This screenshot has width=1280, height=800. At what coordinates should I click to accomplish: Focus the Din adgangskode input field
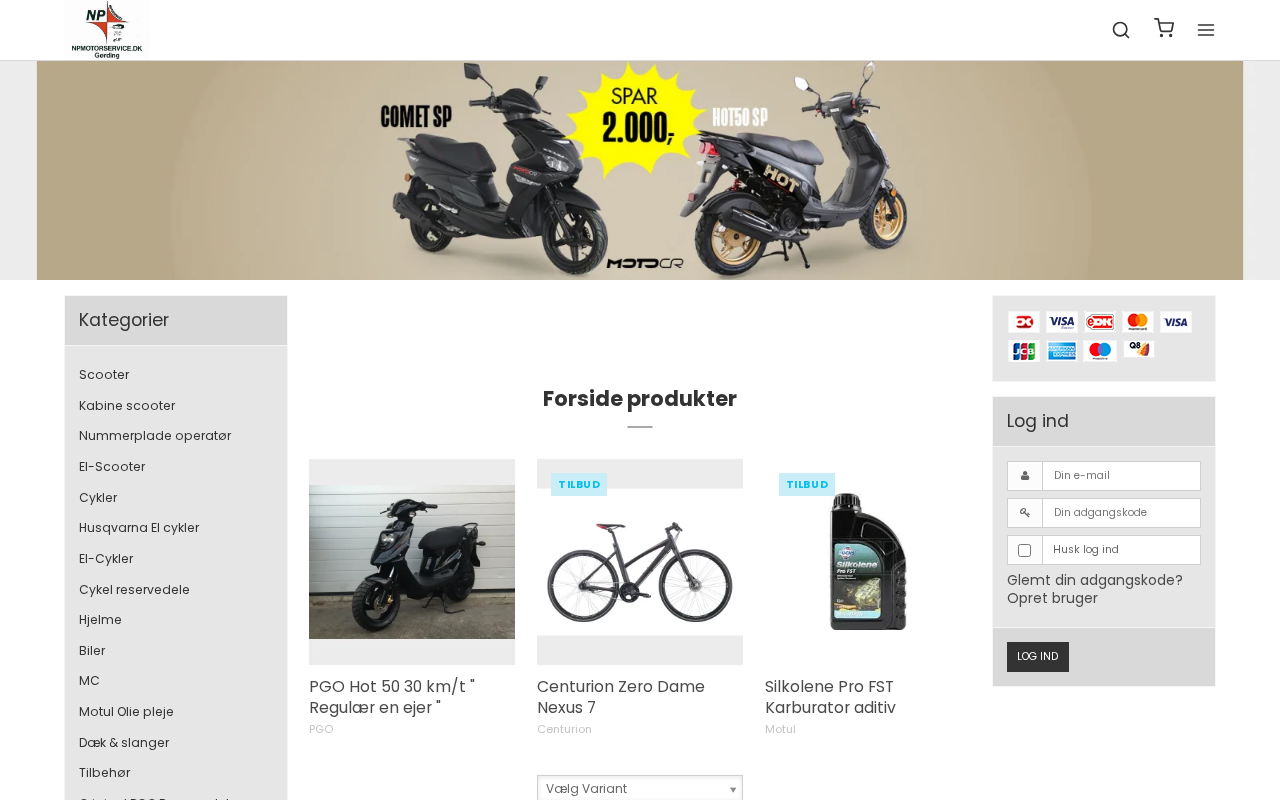point(1121,513)
